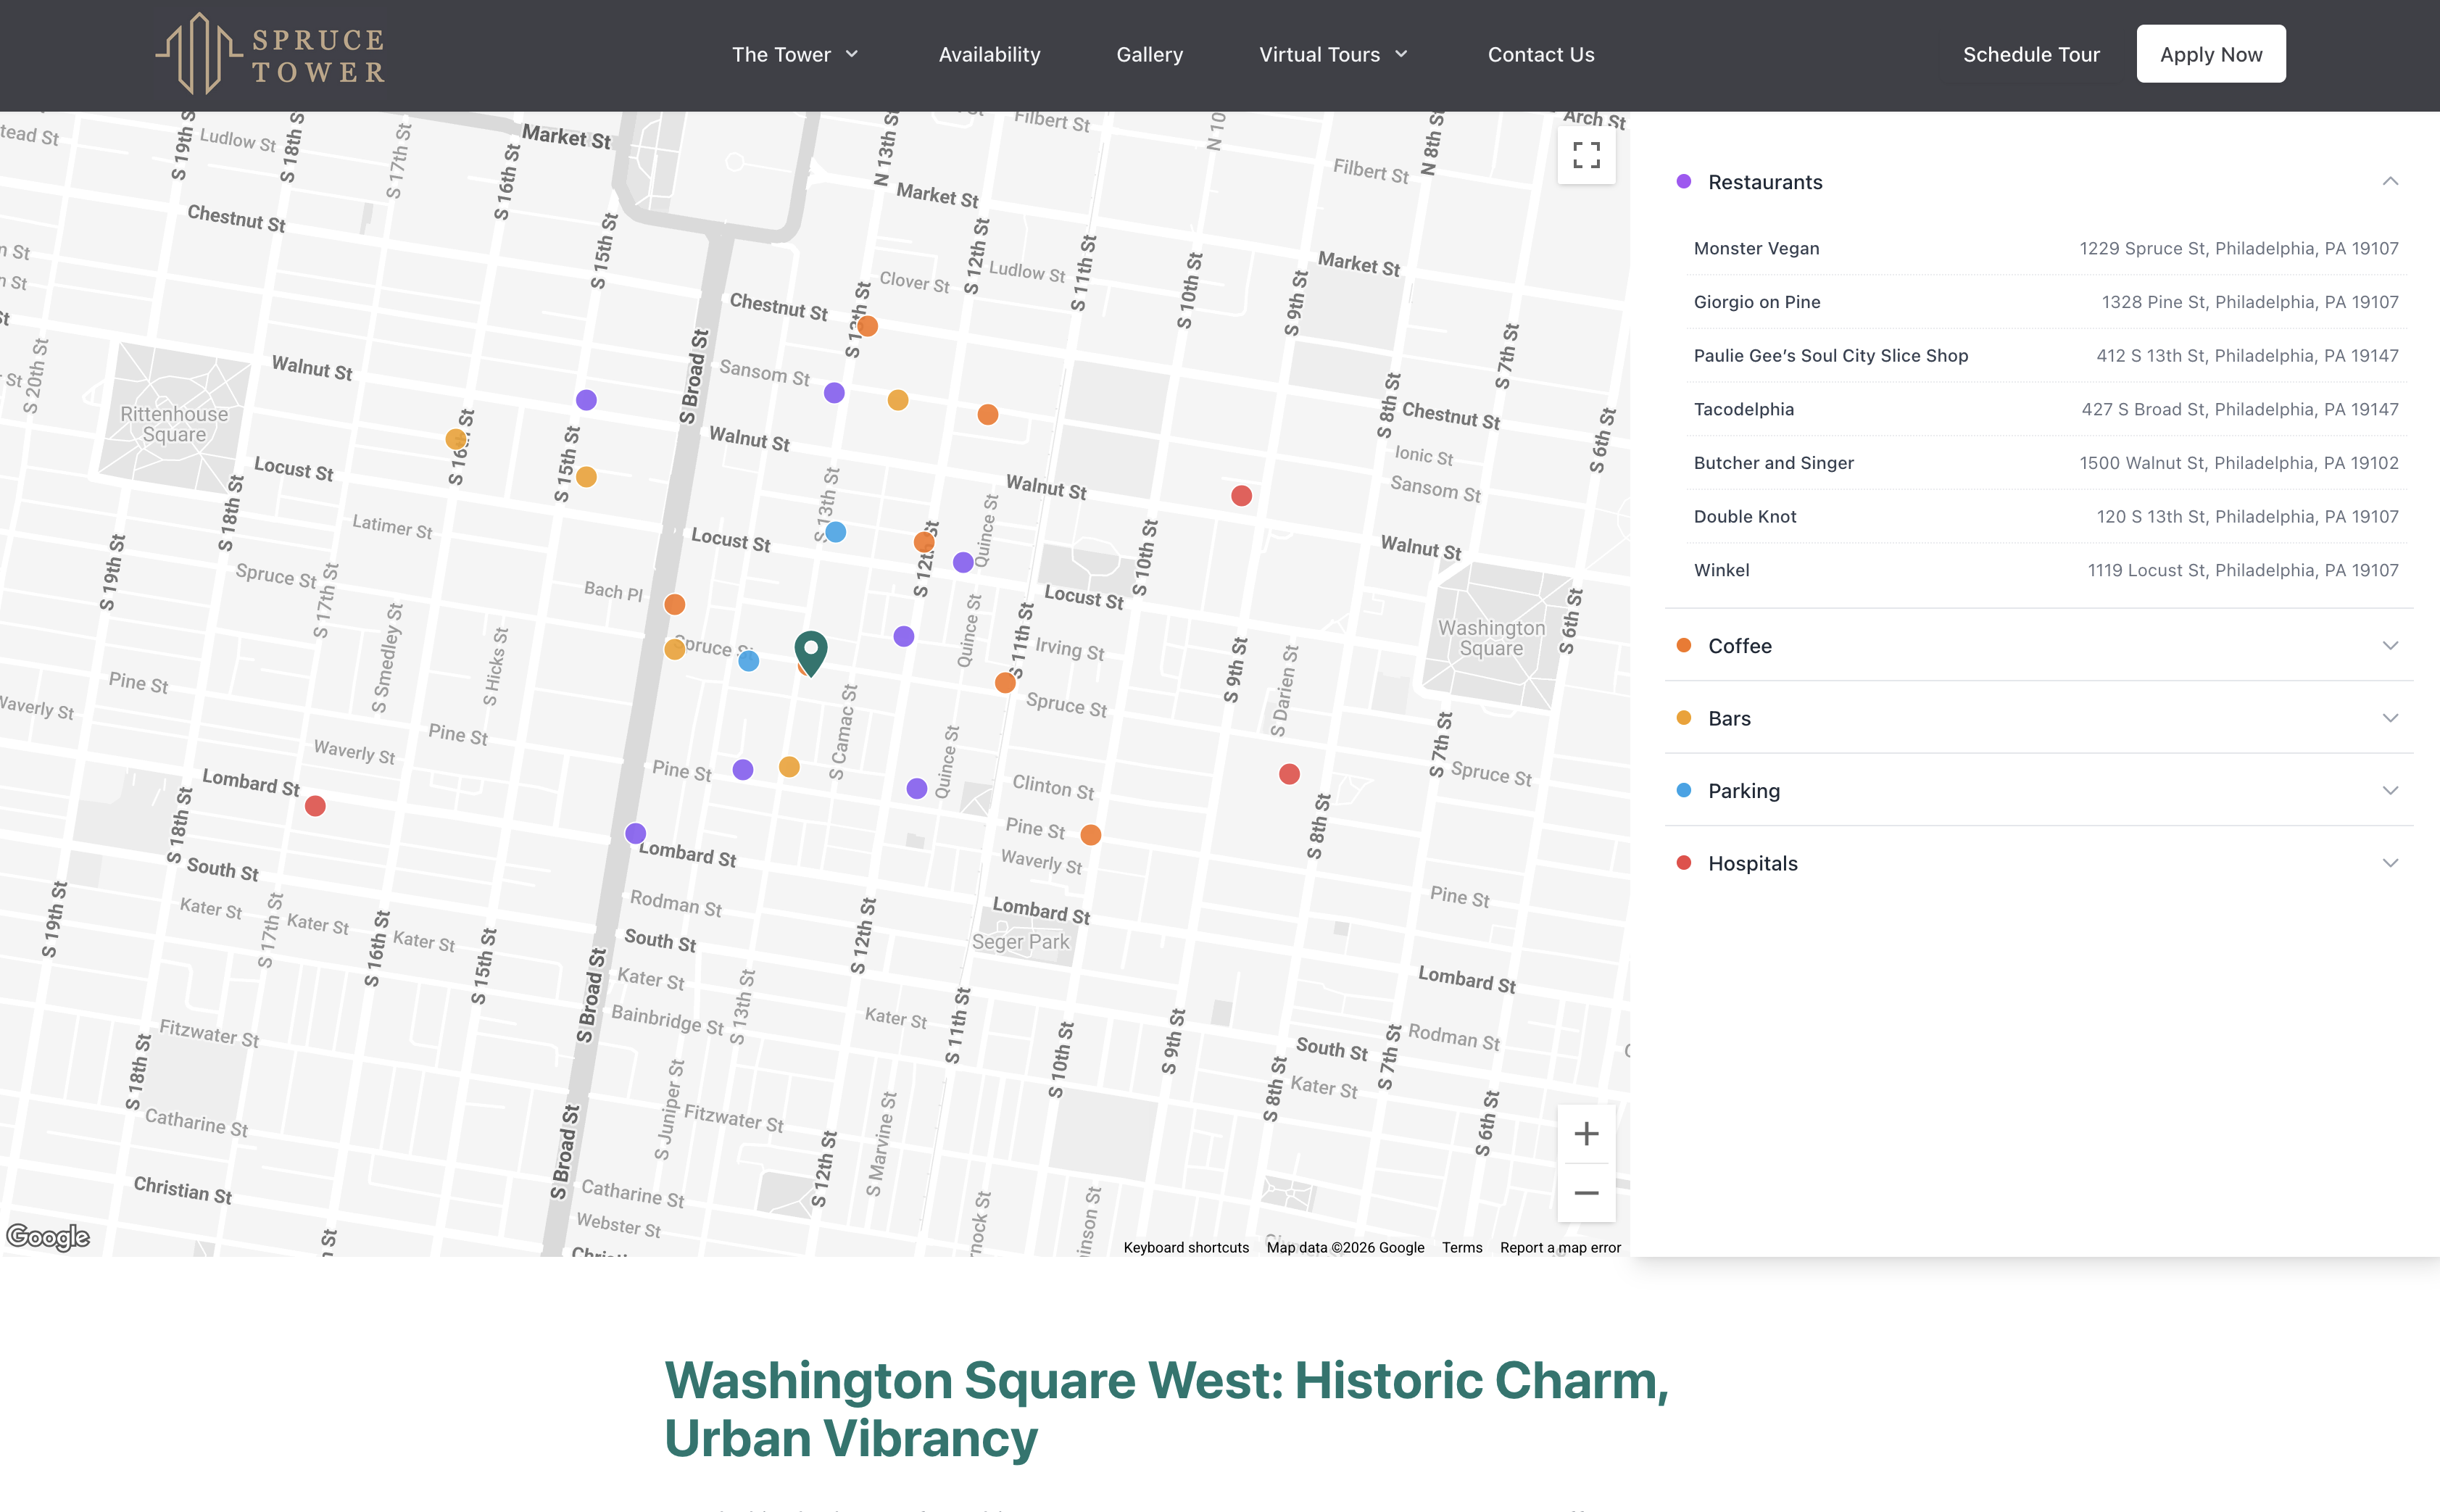Go to Availability page
The width and height of the screenshot is (2440, 1512).
click(x=989, y=55)
